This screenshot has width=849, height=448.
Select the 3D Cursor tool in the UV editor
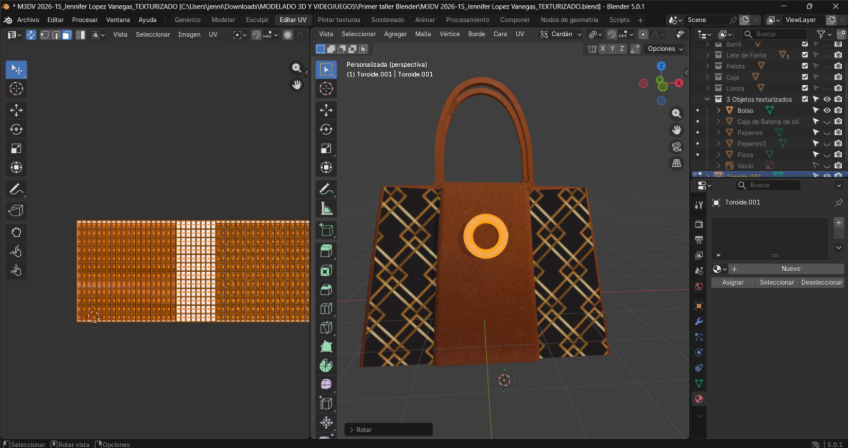coord(17,89)
